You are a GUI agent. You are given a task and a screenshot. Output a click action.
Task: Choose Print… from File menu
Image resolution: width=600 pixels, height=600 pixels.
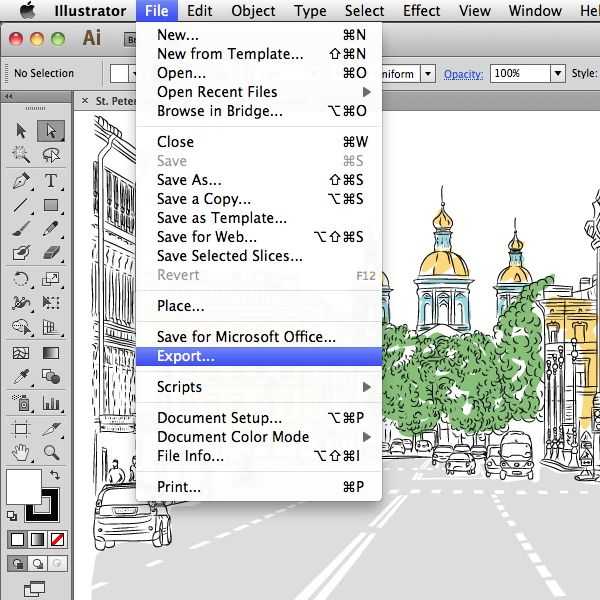[259, 487]
